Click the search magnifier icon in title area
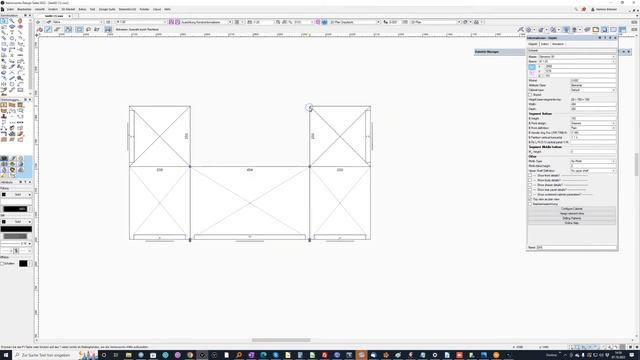640x360 pixels. [576, 9]
